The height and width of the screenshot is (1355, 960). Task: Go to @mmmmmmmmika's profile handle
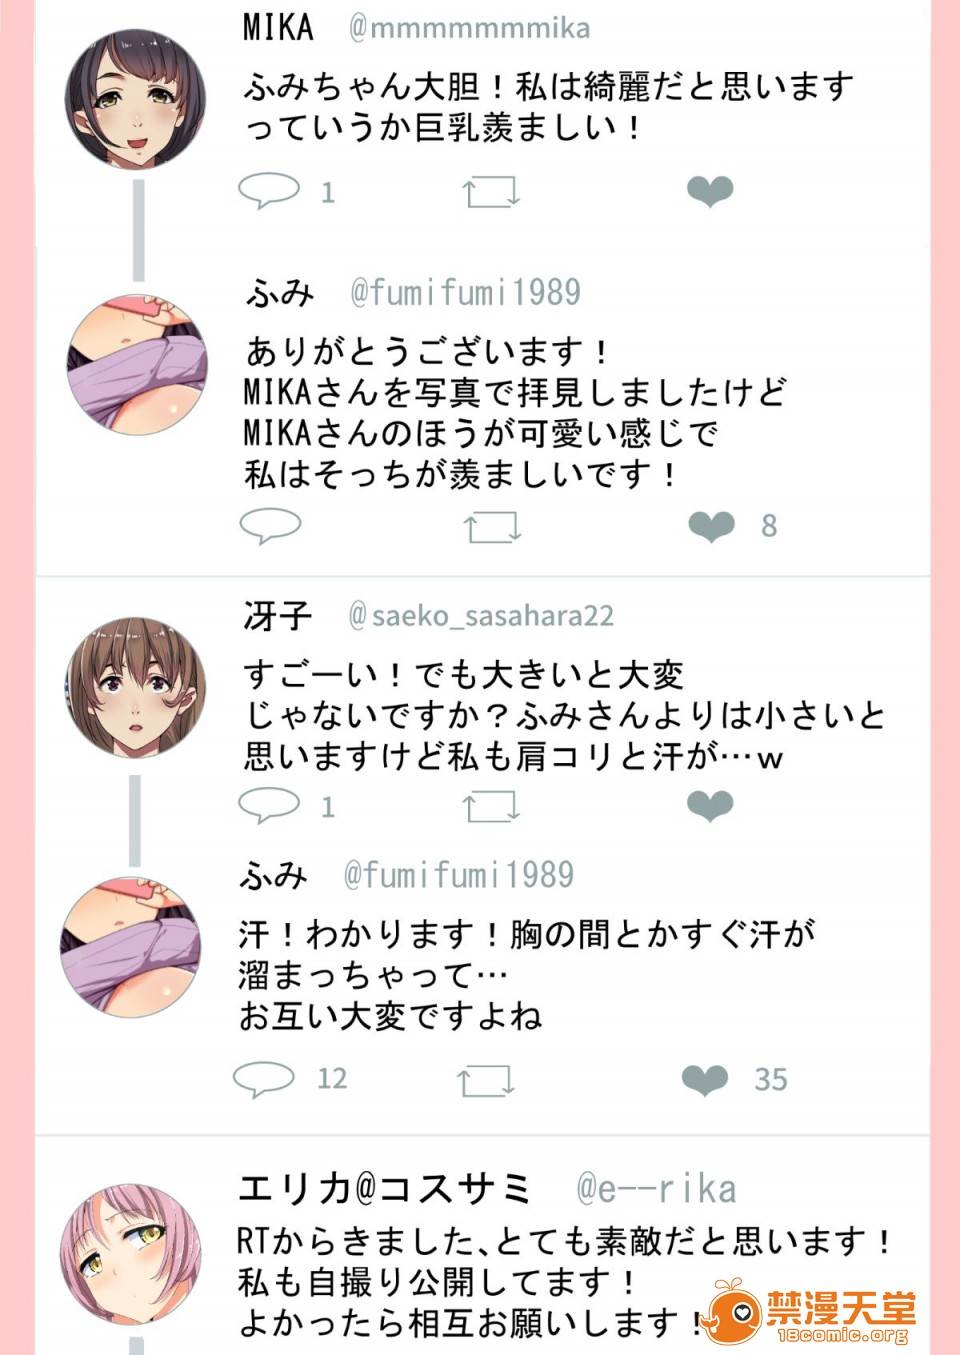(x=469, y=27)
